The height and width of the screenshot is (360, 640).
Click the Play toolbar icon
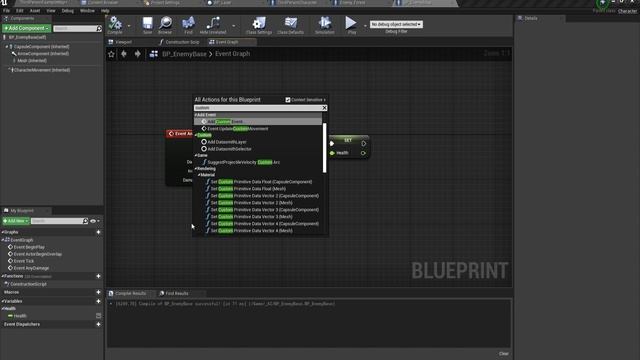351,24
